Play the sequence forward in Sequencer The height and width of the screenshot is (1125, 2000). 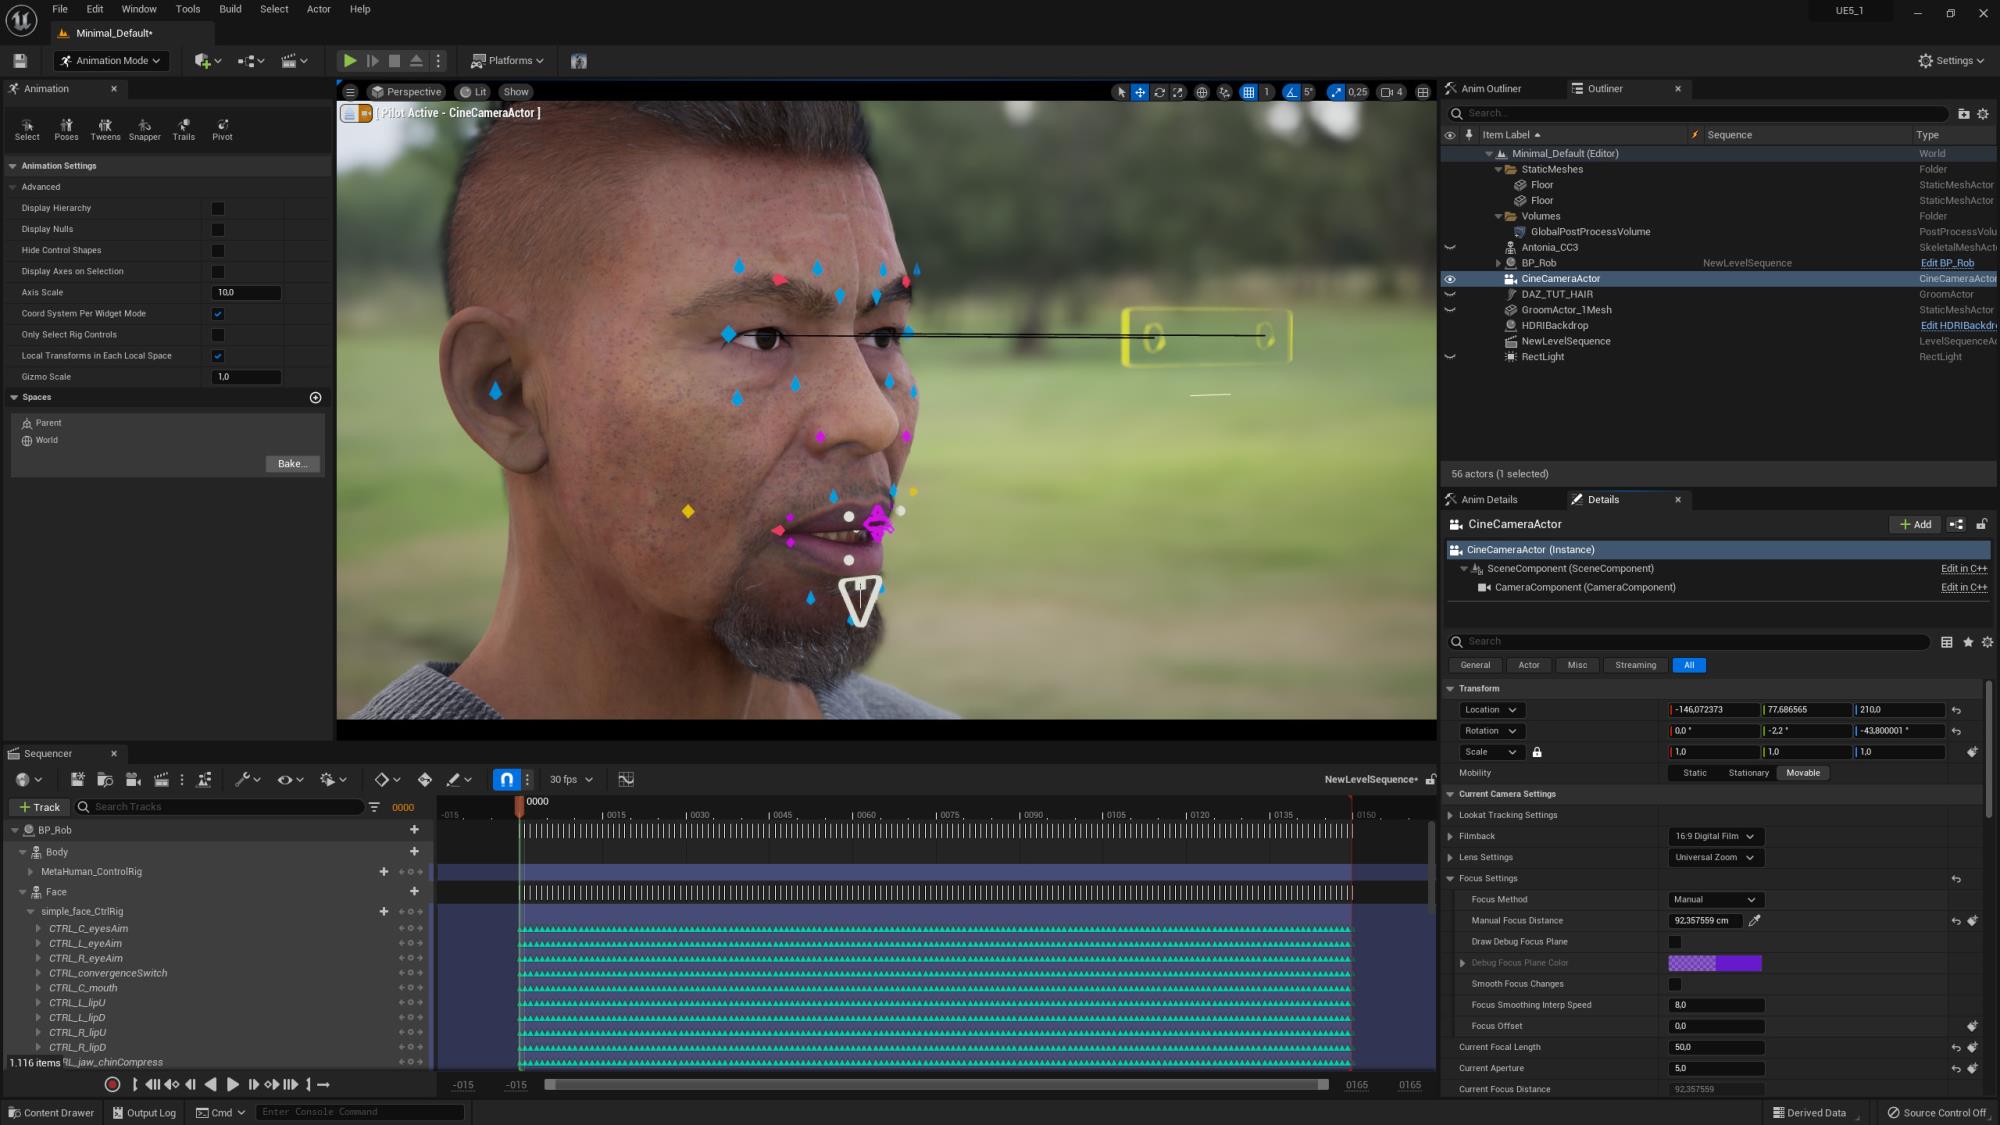click(x=232, y=1084)
